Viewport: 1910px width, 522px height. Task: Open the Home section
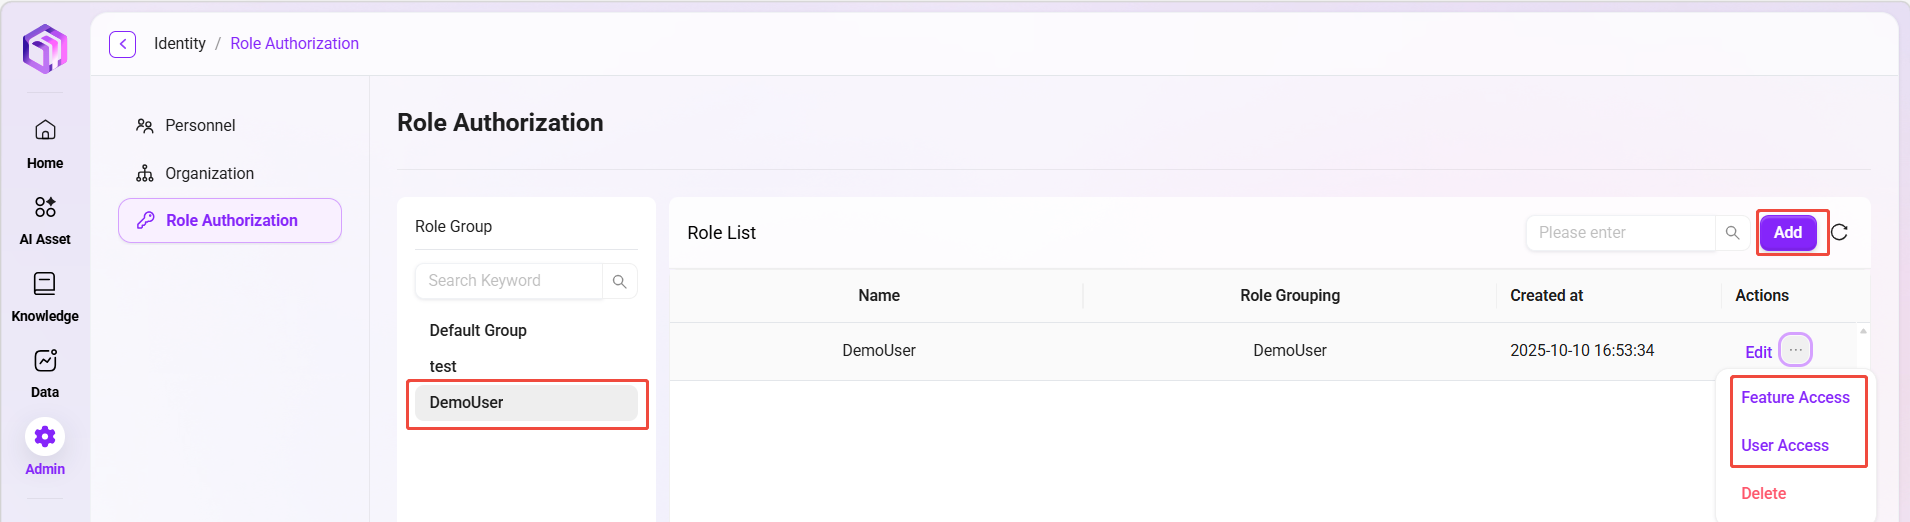pos(45,144)
